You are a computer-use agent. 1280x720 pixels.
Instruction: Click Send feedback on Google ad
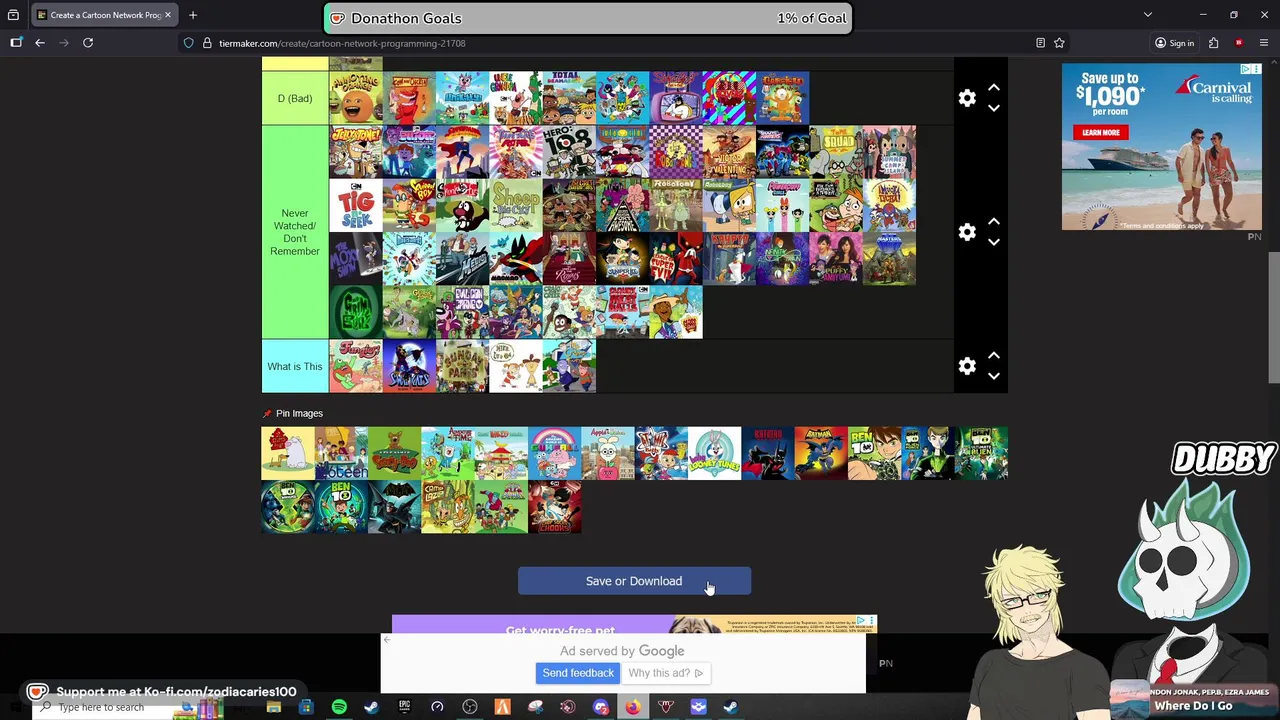pos(578,673)
